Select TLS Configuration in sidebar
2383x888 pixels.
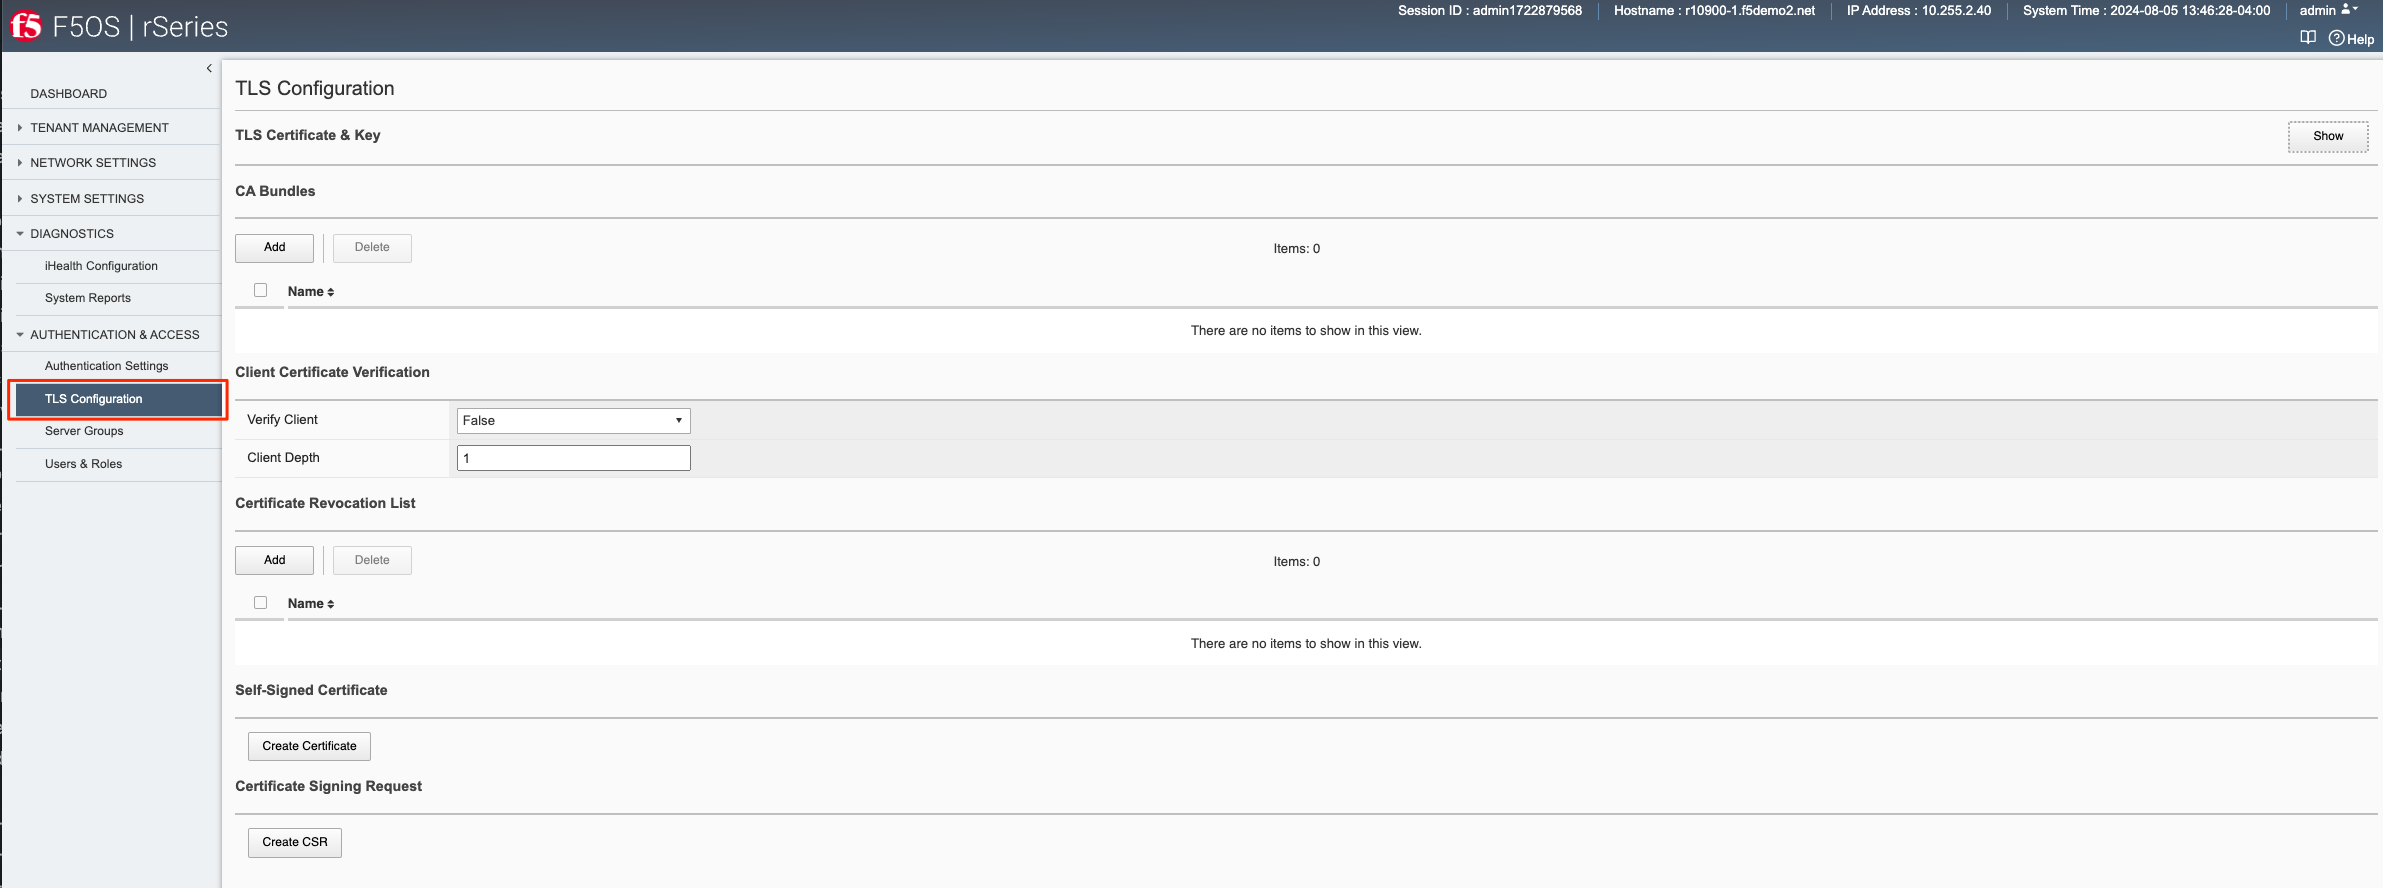(x=117, y=399)
